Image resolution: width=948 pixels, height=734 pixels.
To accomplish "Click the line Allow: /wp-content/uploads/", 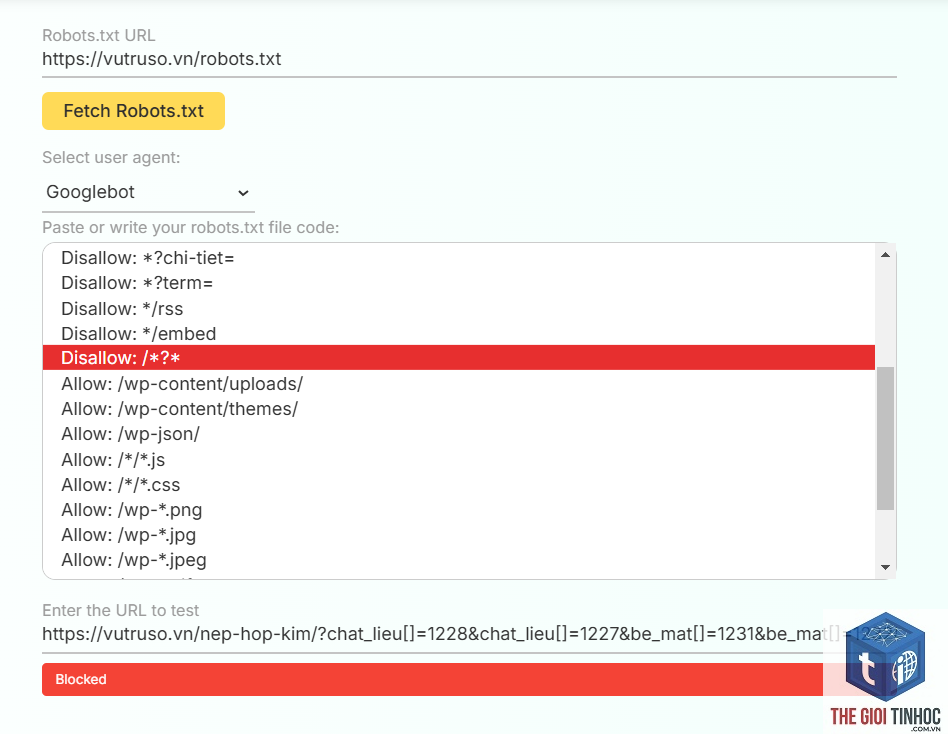I will click(x=182, y=384).
